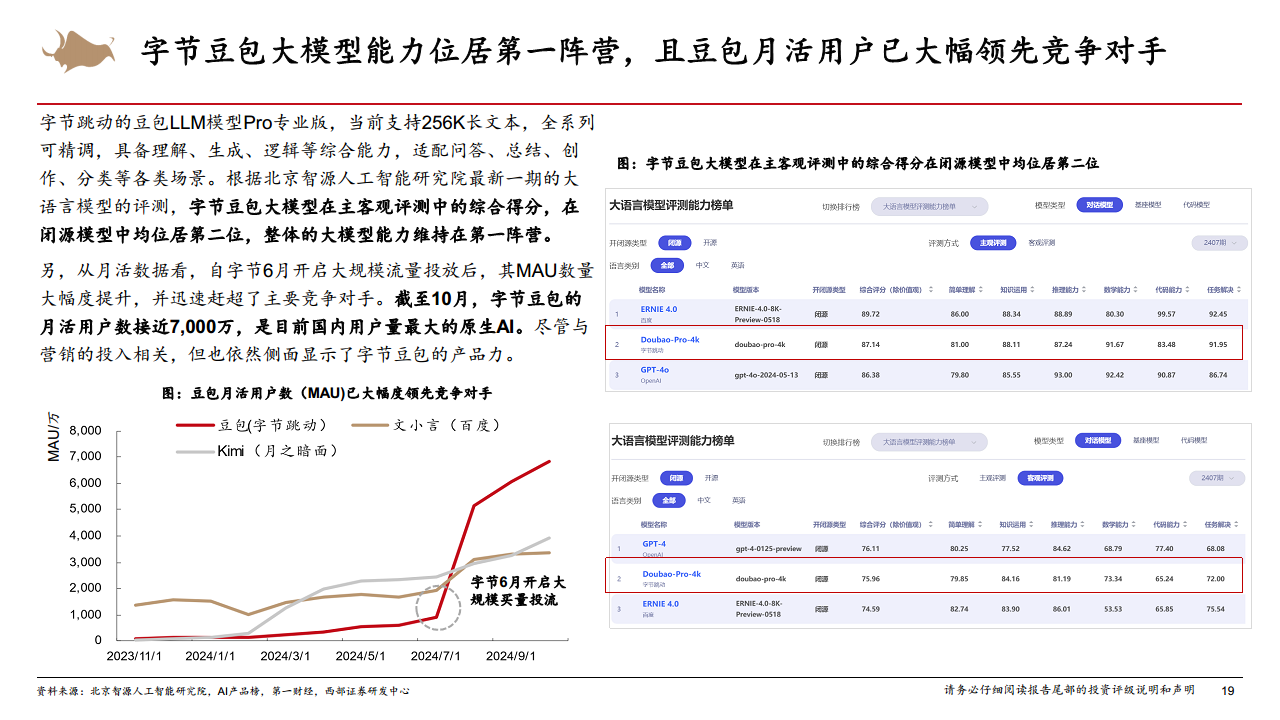This screenshot has width=1280, height=720.
Task: Open ERNIE 4.0 link scoring 74.59
Action: point(661,604)
